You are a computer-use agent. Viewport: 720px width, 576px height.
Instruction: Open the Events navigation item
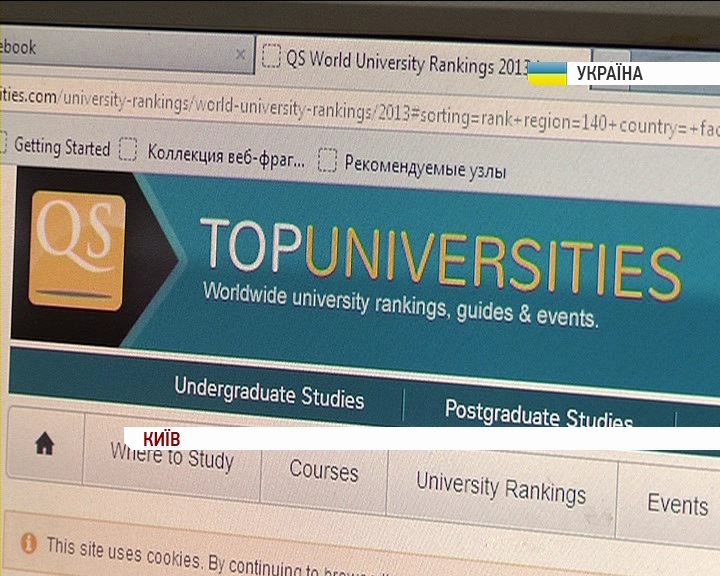677,503
